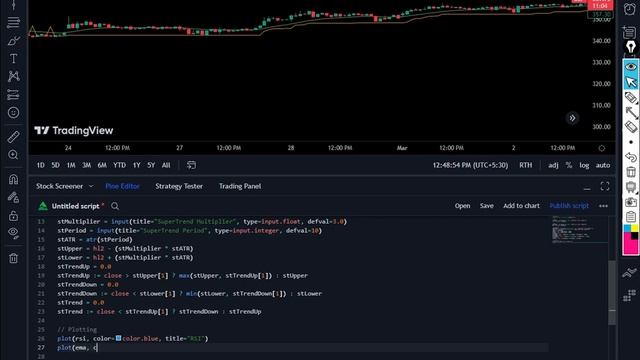Screen dimensions: 640x360
Task: Toggle adj price adjustment
Action: click(553, 165)
